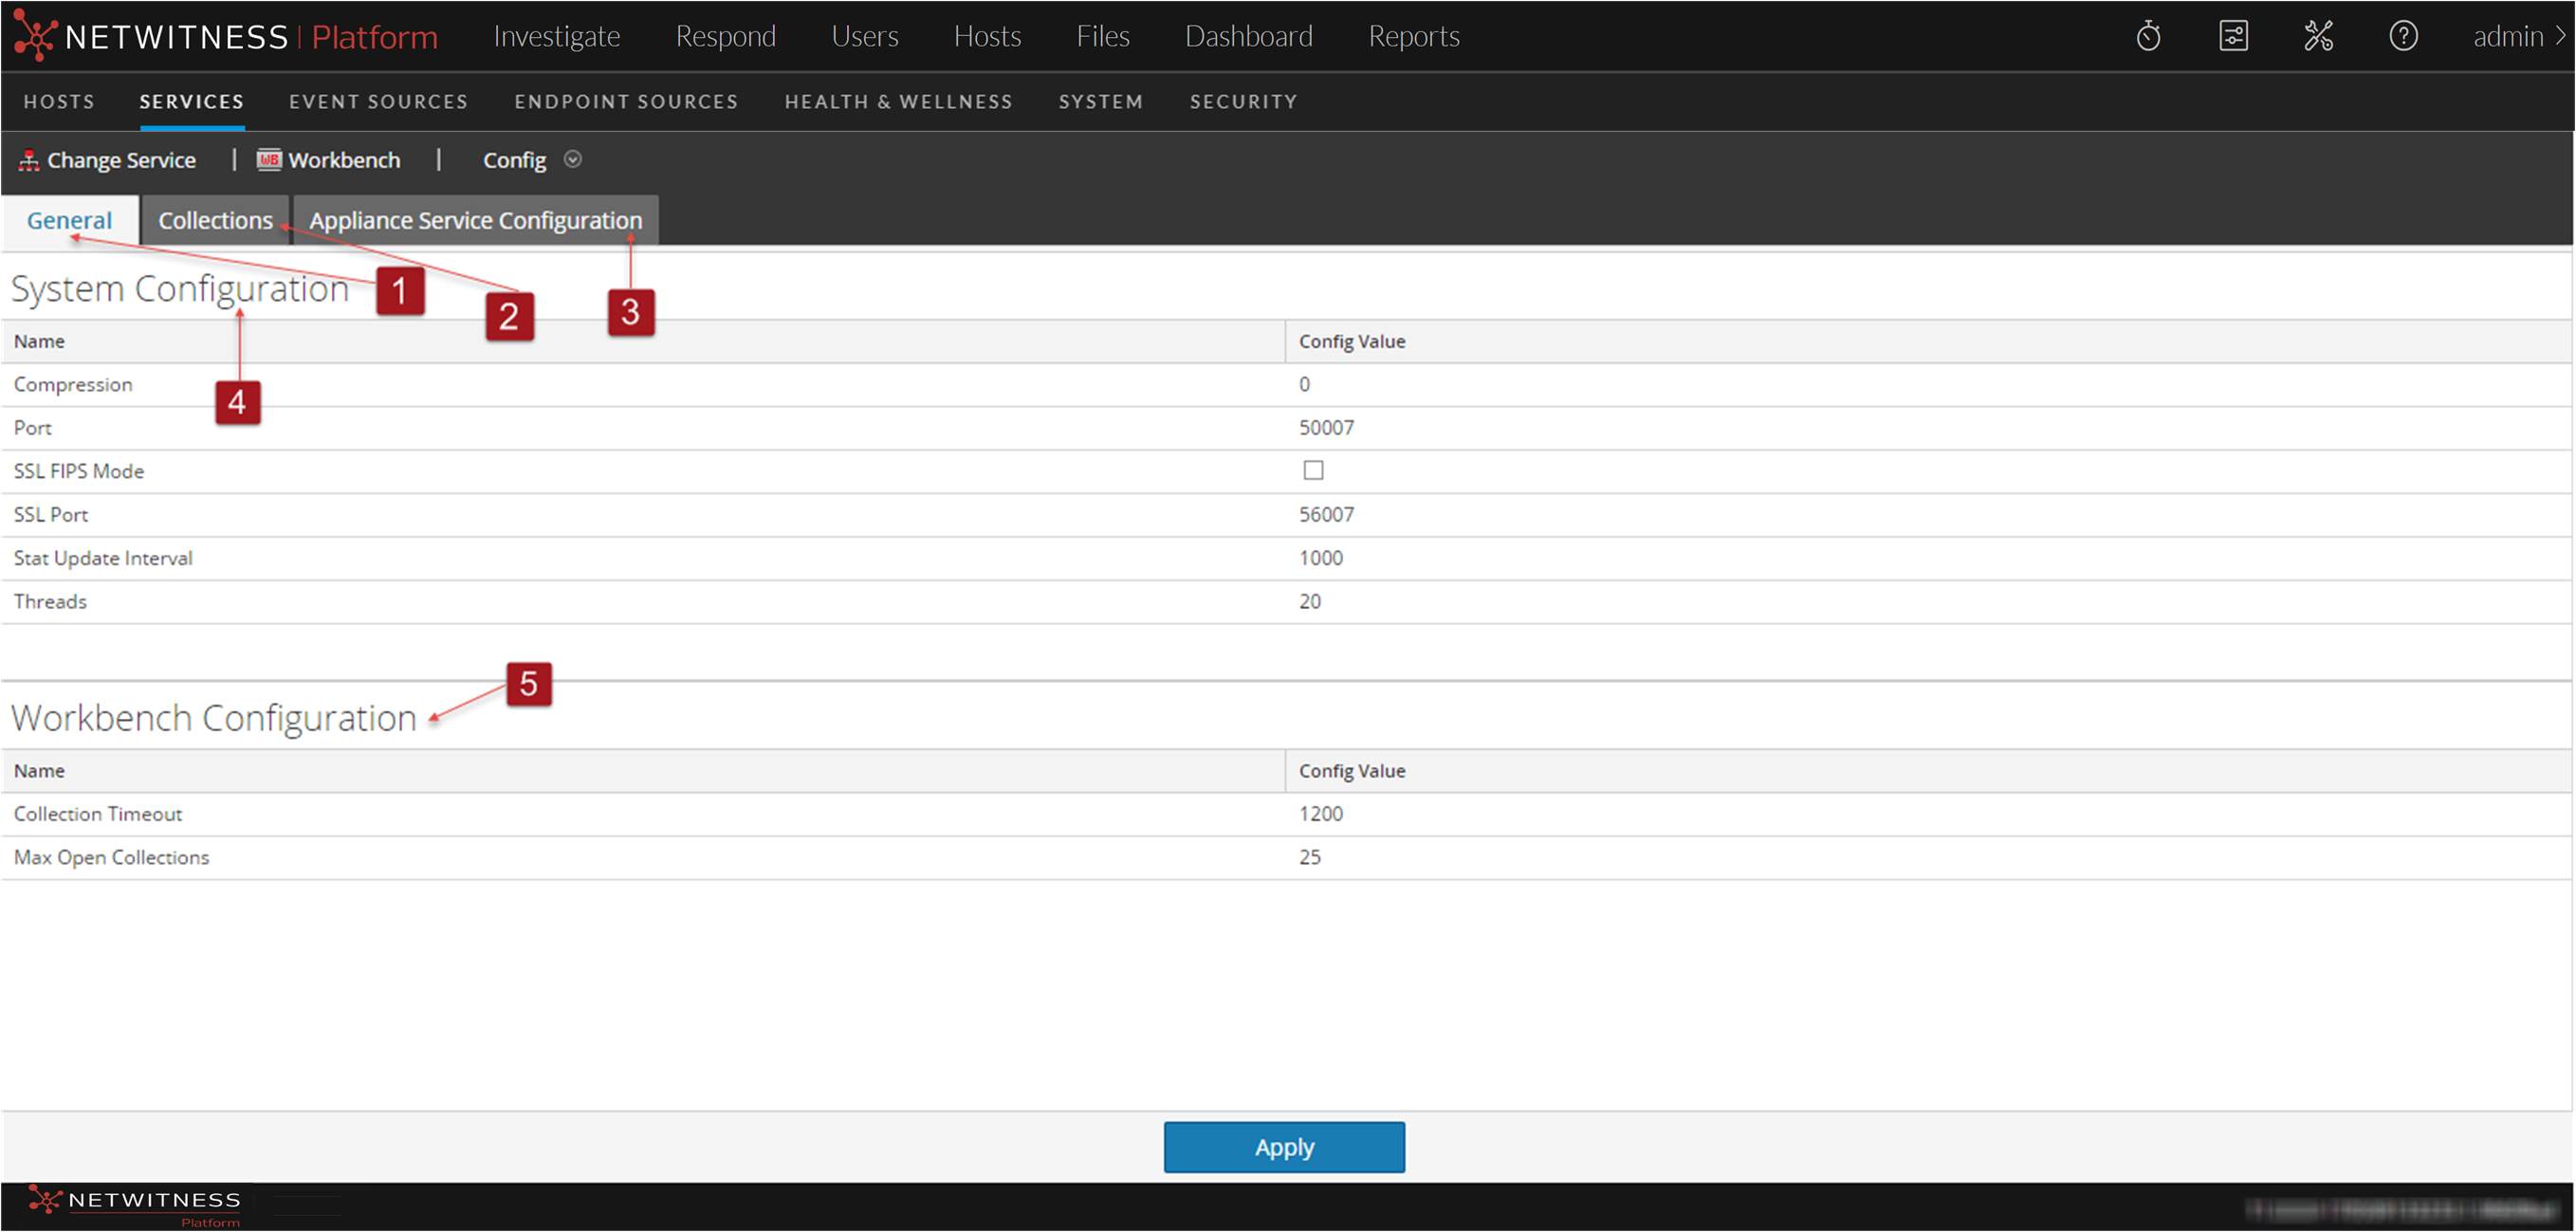Open the notifications settings panel icon
The image size is (2576, 1232).
point(2233,37)
